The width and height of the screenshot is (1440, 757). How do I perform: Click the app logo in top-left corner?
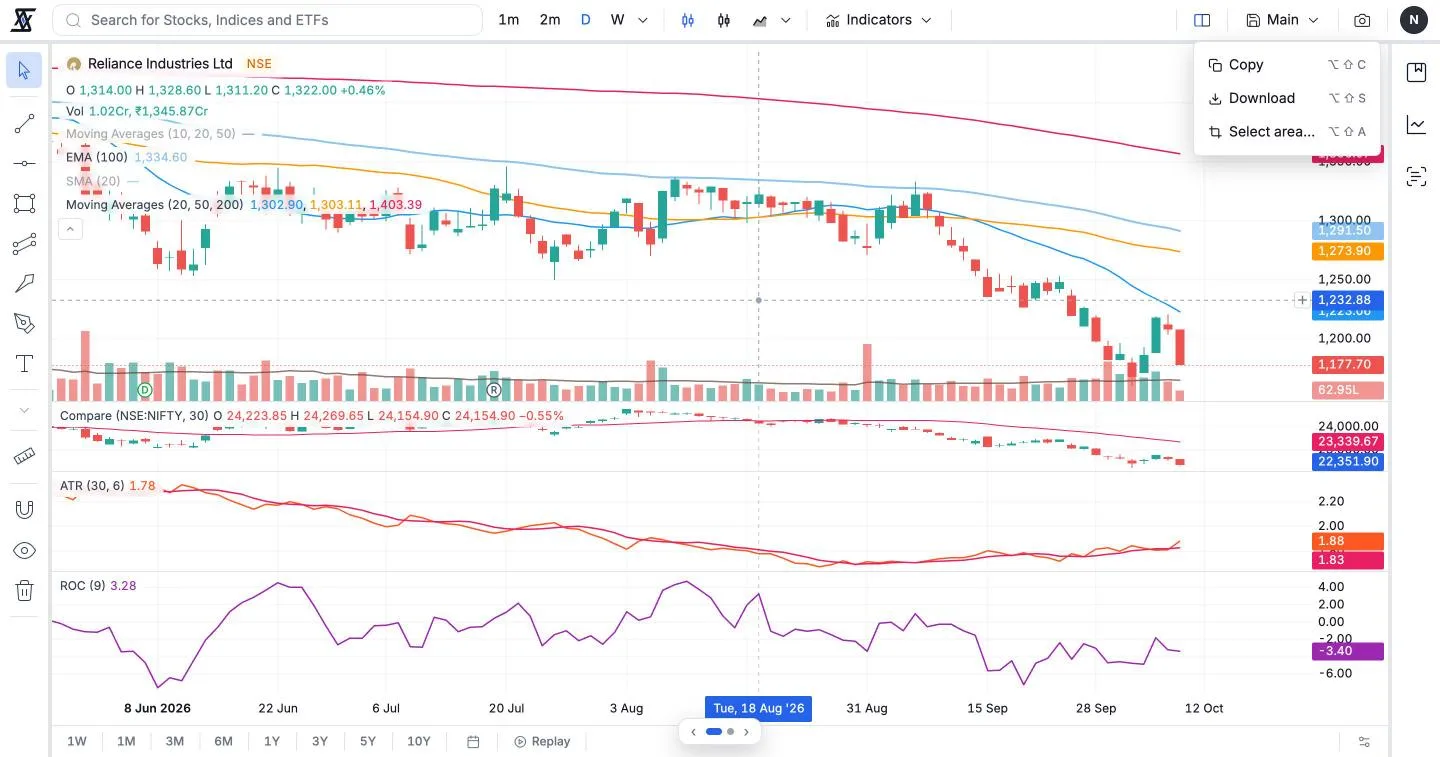pos(22,20)
